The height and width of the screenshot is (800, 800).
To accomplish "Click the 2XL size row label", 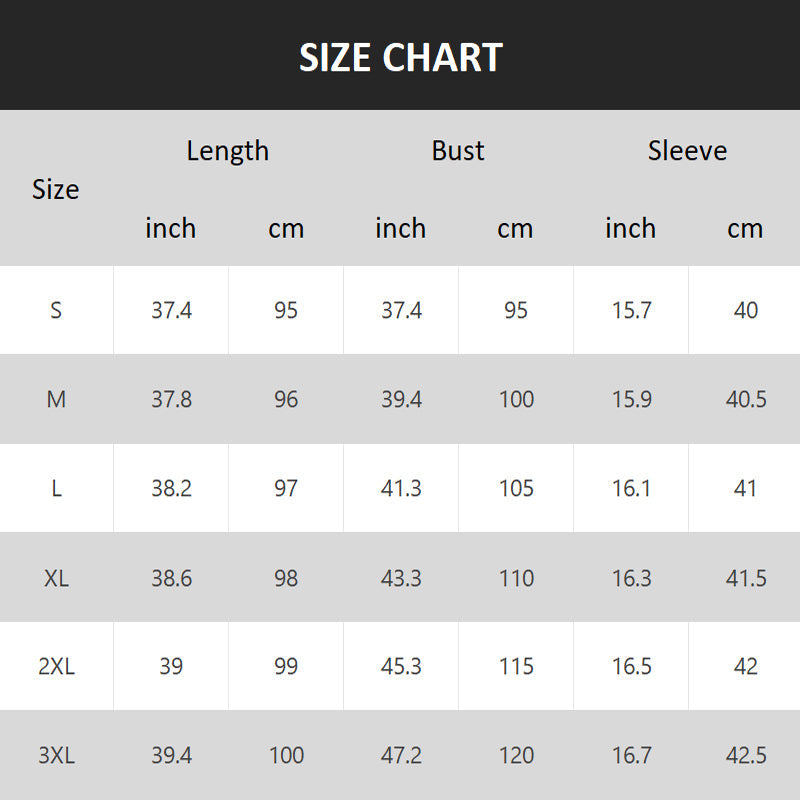I will click(x=56, y=667).
